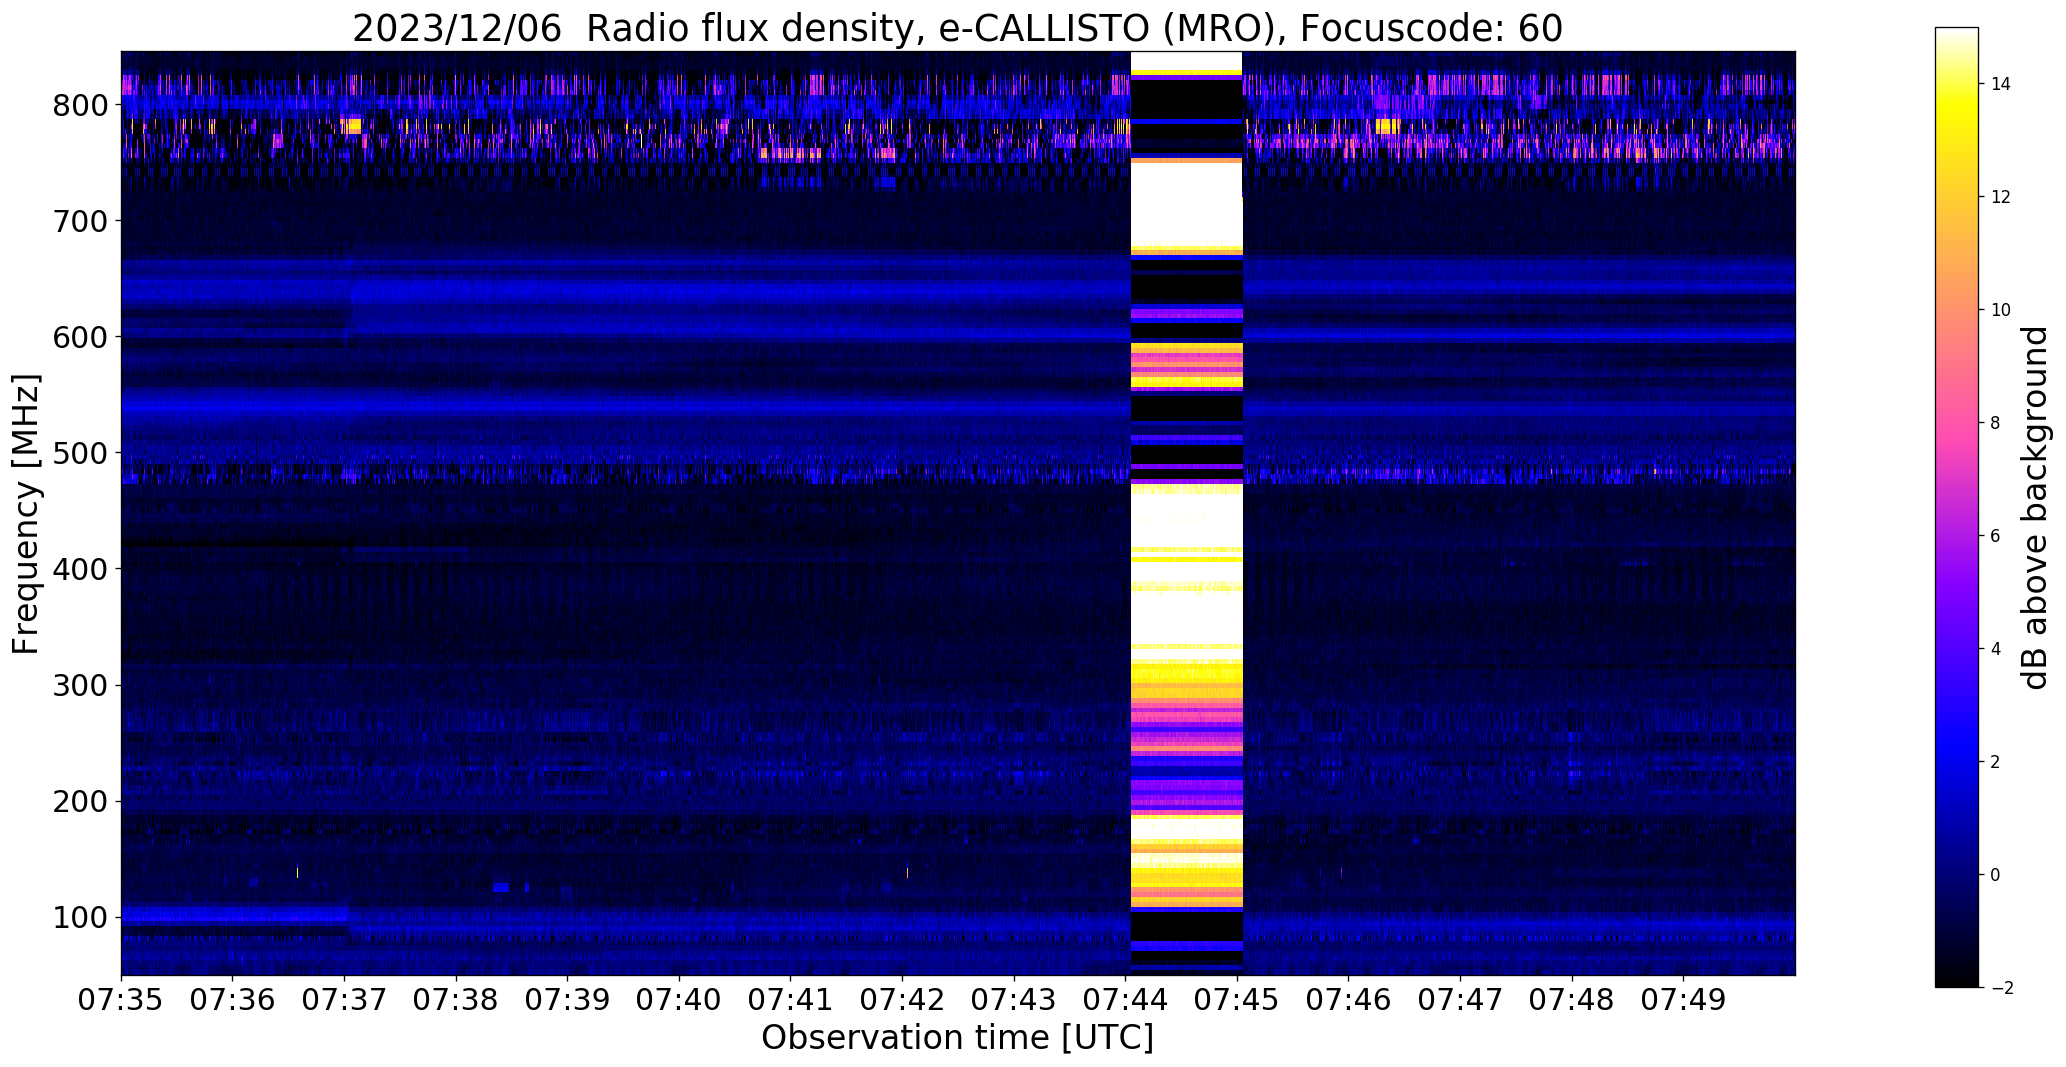This screenshot has width=2066, height=1067.
Task: Click the colorbar tick label 10
Action: 2001,310
